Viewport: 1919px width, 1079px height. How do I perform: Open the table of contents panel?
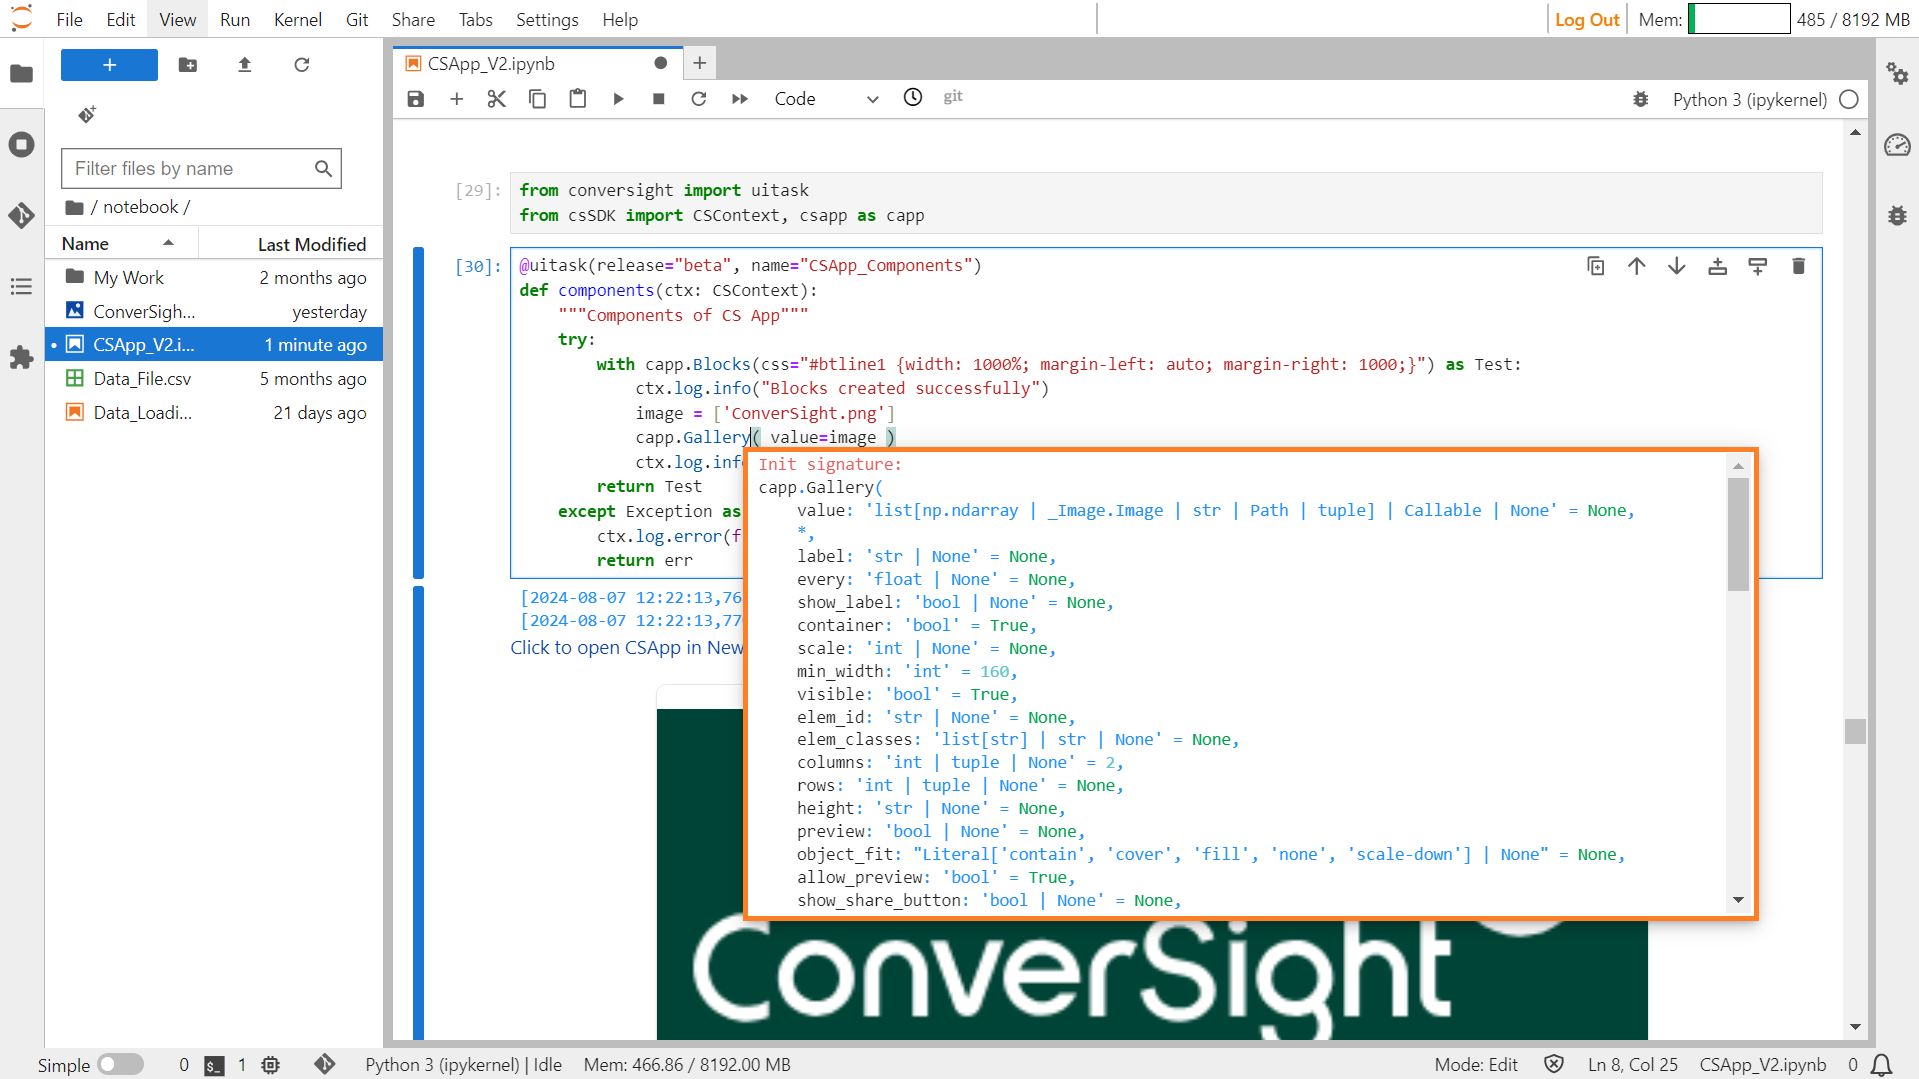[21, 287]
